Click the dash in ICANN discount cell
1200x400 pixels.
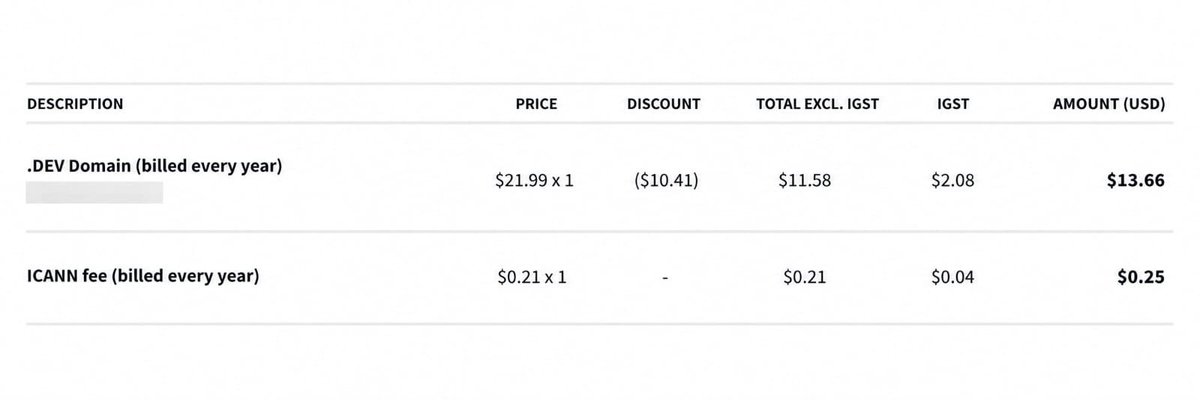[x=665, y=279]
